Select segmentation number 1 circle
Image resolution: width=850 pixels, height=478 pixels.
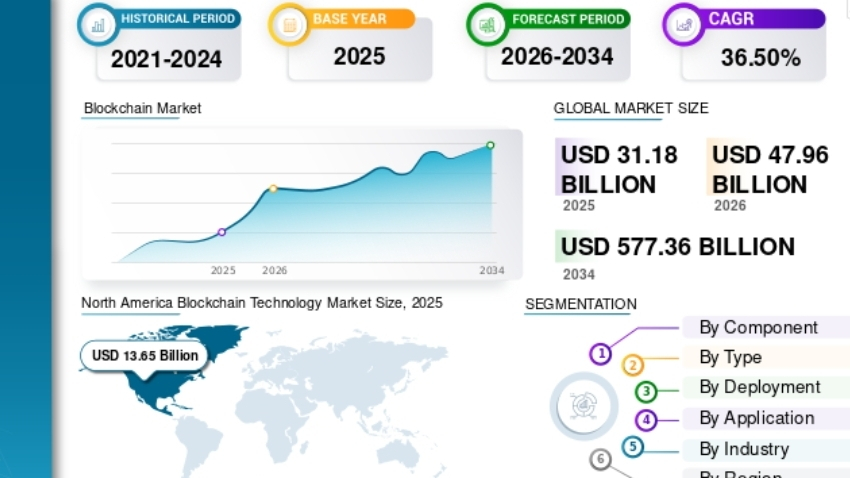pos(601,354)
